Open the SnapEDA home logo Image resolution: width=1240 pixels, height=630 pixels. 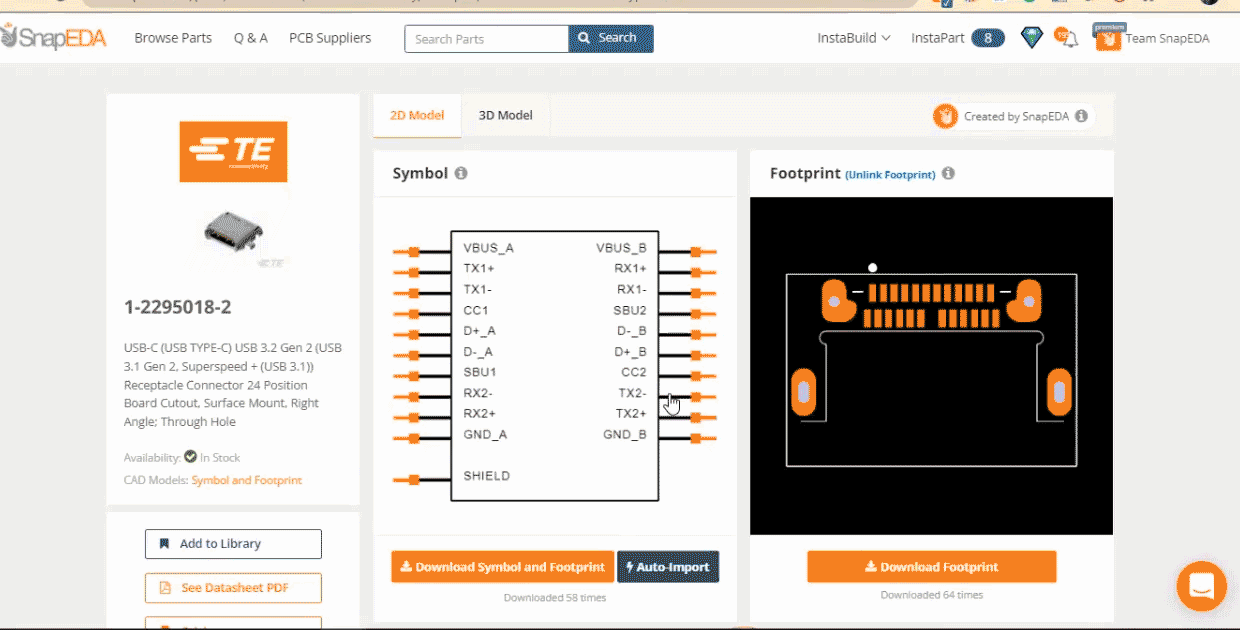tap(54, 38)
